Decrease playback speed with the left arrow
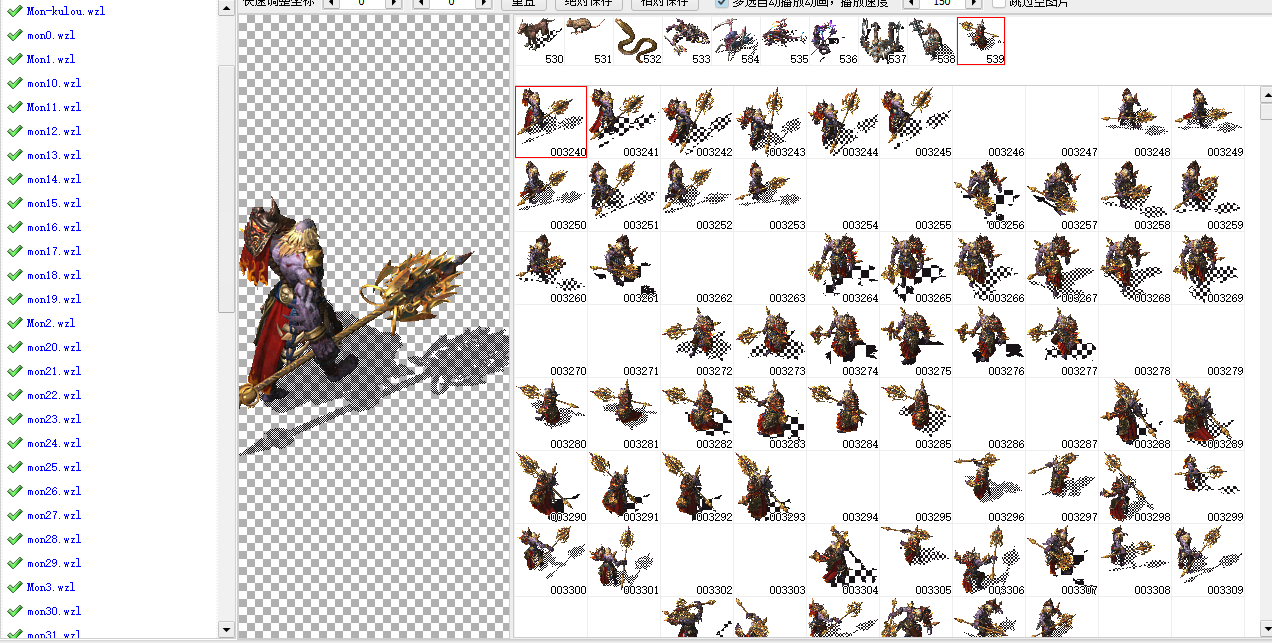 click(x=910, y=3)
